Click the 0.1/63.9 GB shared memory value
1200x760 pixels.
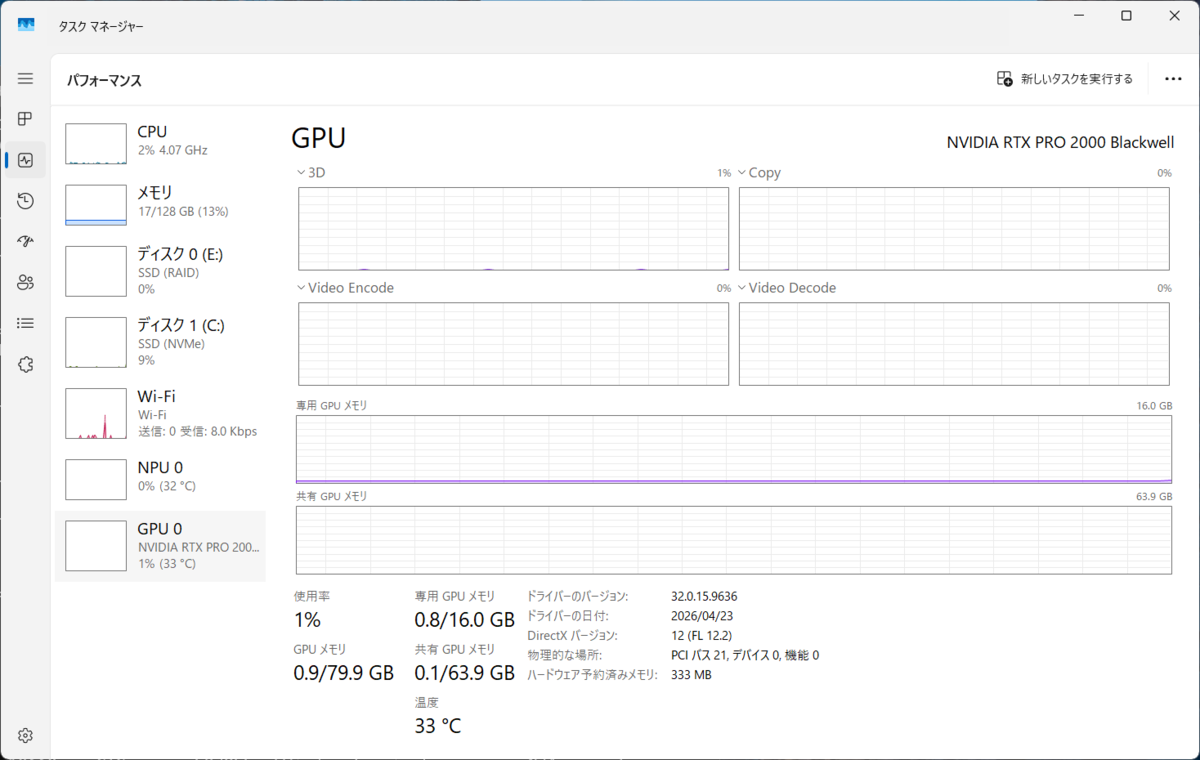464,673
